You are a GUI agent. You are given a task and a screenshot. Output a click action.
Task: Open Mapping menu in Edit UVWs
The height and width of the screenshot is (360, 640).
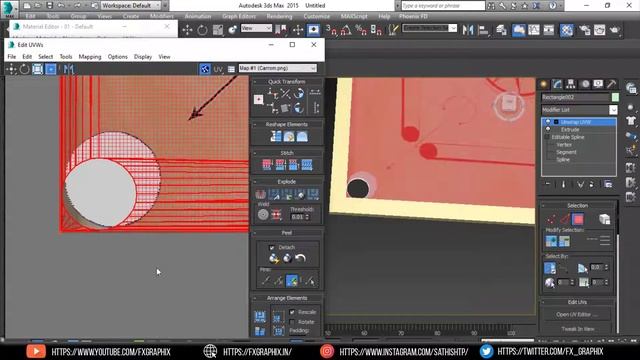90,57
